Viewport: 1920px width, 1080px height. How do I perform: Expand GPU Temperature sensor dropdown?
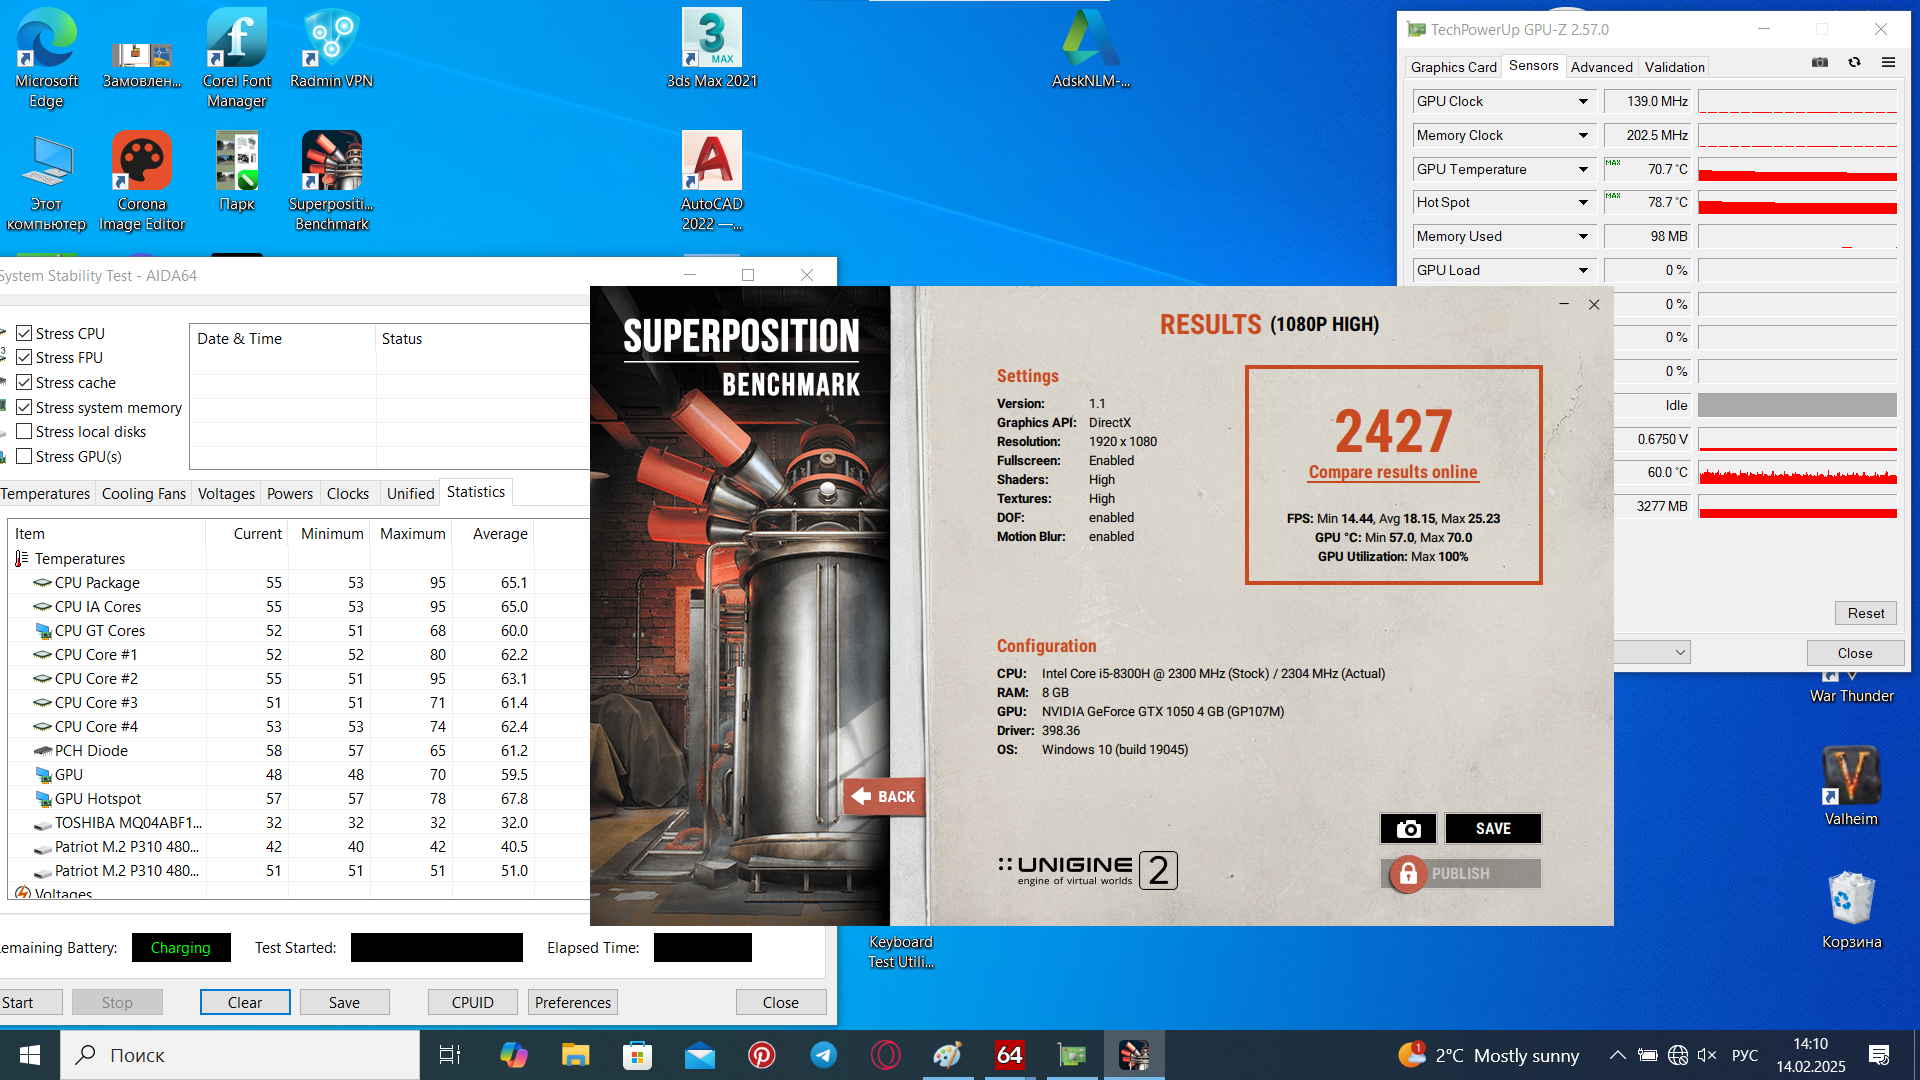pos(1583,169)
